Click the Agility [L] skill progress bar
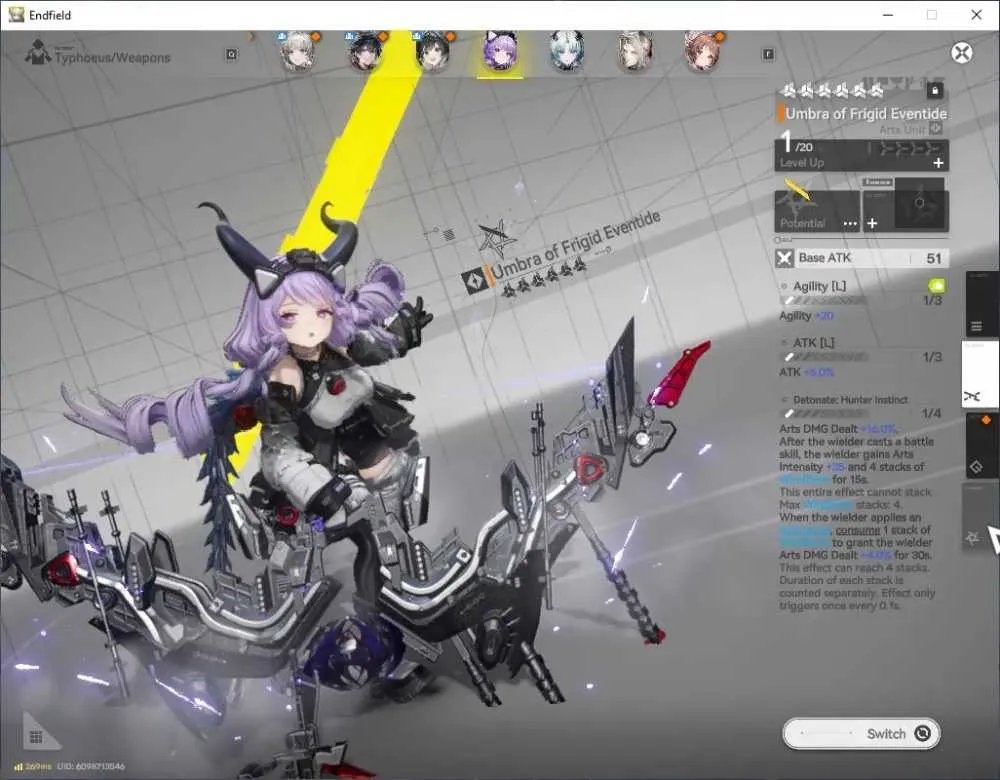Image resolution: width=1000 pixels, height=780 pixels. (x=824, y=300)
